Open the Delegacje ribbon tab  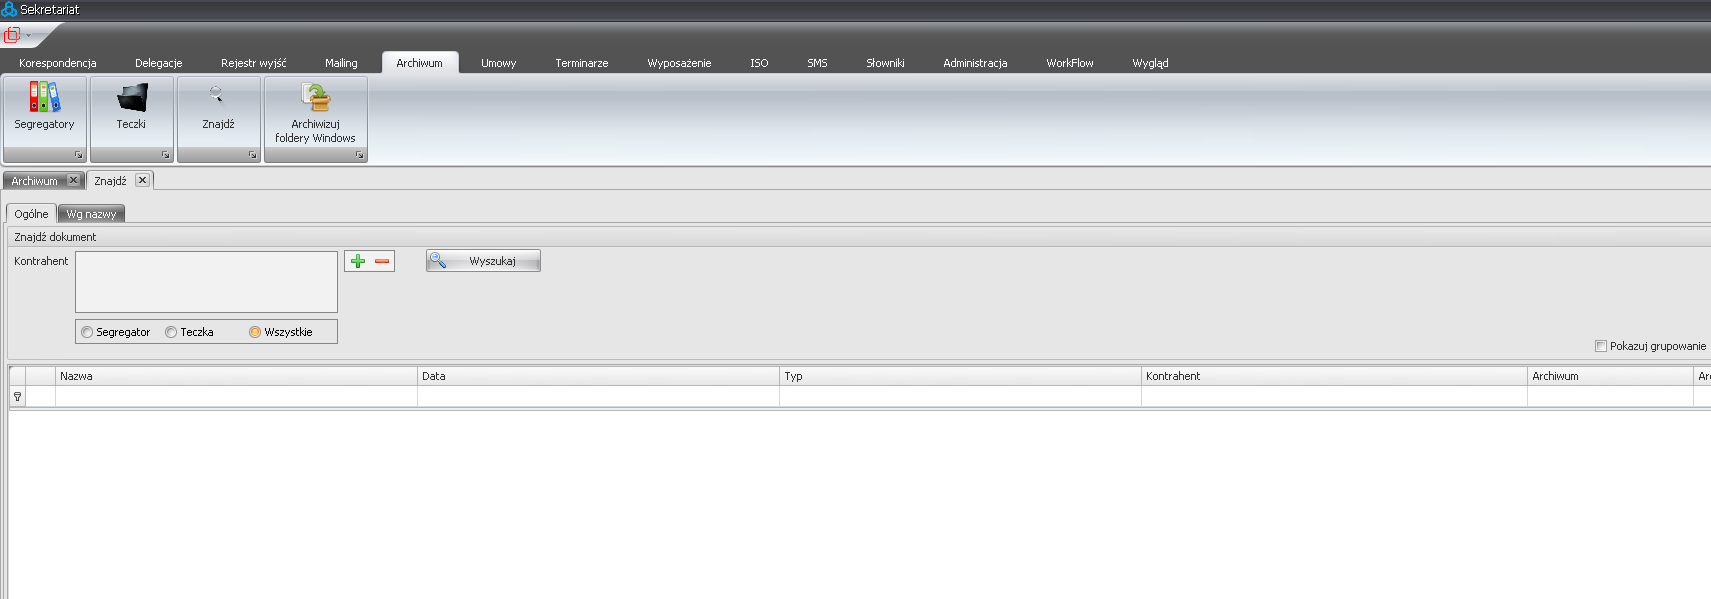coord(159,63)
